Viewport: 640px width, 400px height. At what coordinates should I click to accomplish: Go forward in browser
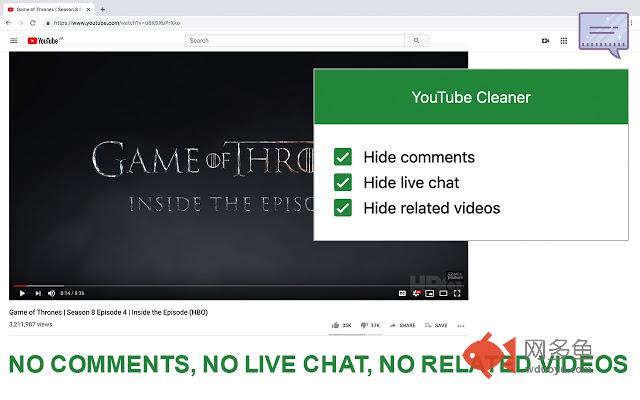[21, 23]
